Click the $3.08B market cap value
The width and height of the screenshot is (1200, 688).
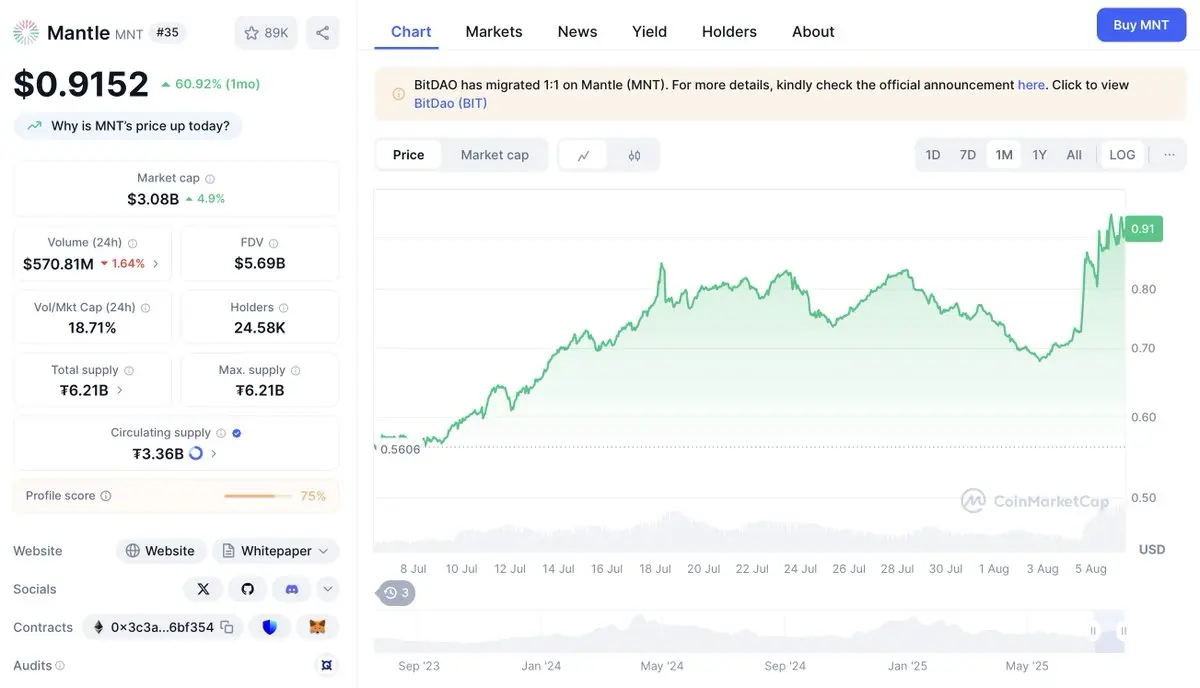coord(153,199)
